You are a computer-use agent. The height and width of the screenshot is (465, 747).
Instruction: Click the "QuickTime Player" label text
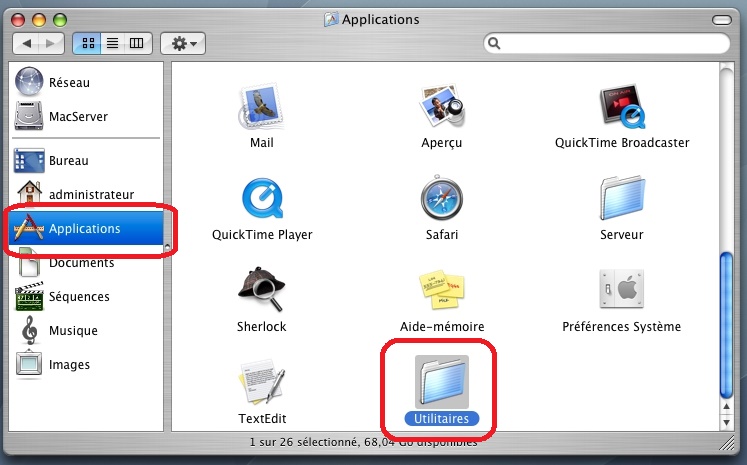coord(262,234)
